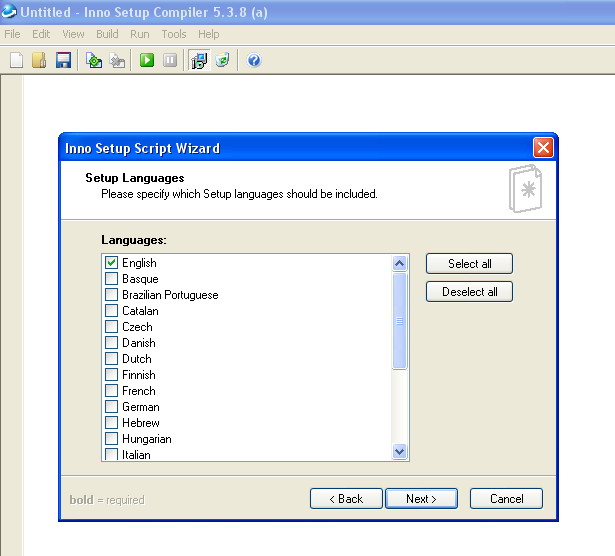615x556 pixels.
Task: Enable the Danish language checkbox
Action: click(x=111, y=342)
